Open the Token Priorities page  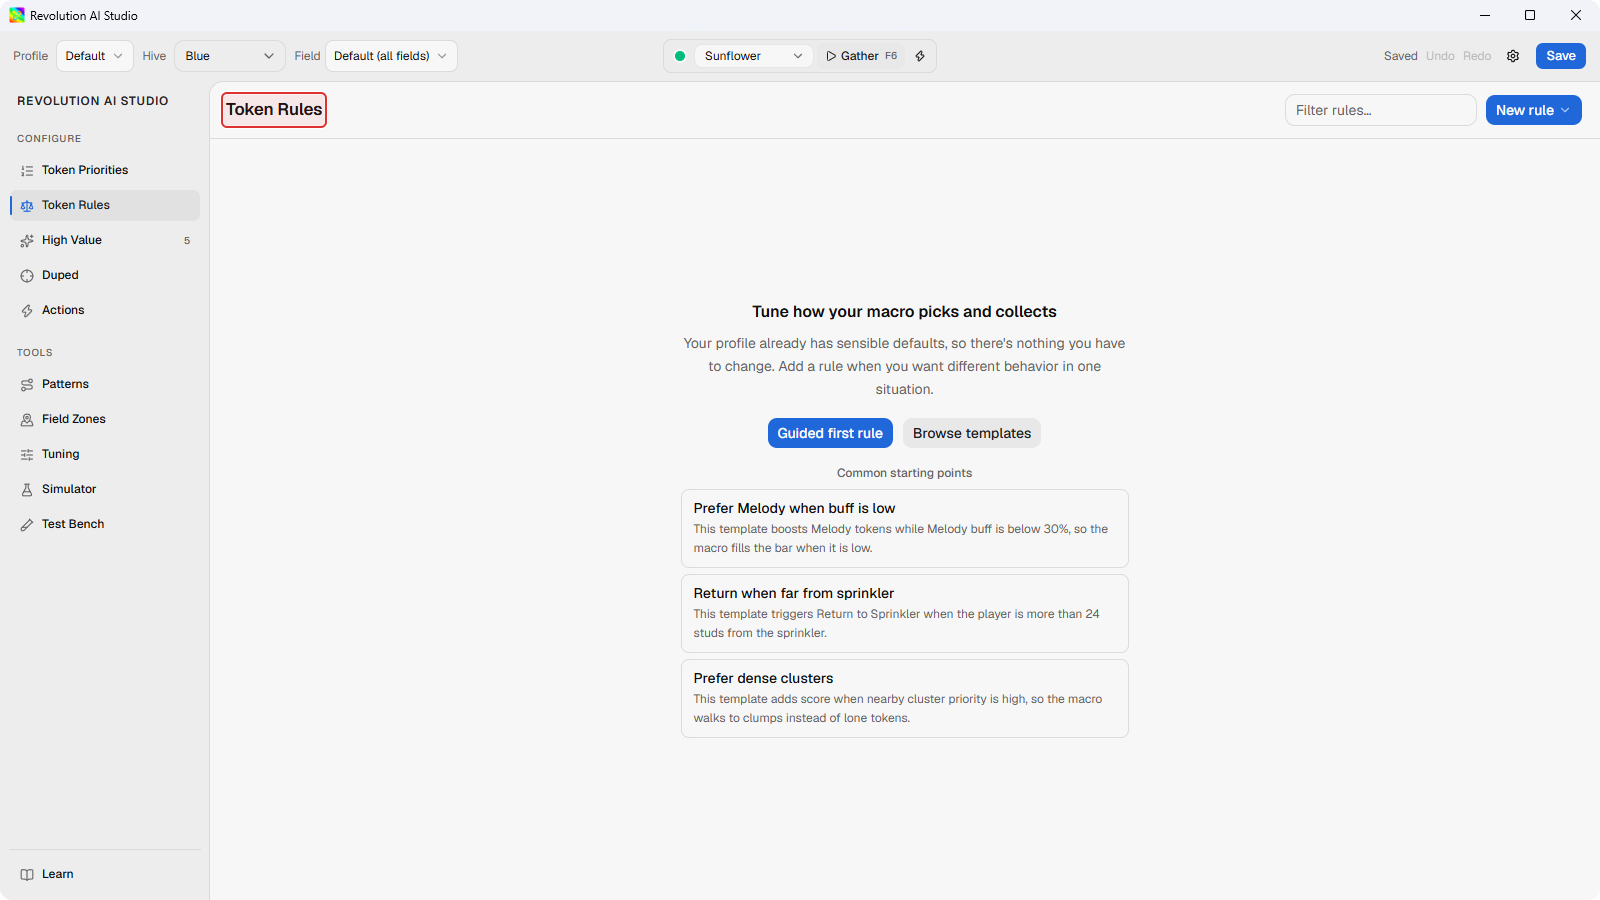pos(105,170)
